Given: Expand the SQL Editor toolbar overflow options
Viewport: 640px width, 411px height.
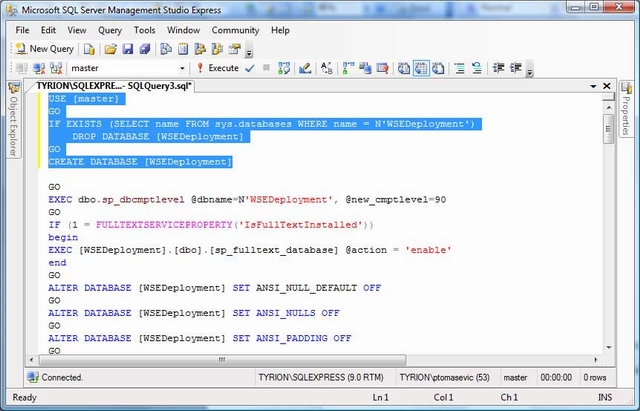Looking at the screenshot, I should [x=529, y=69].
